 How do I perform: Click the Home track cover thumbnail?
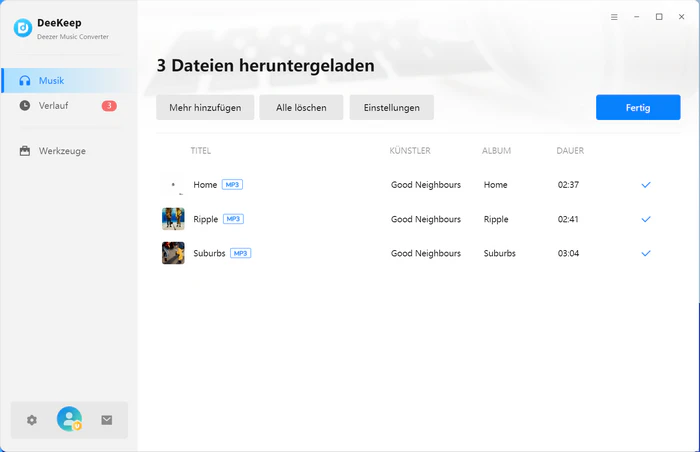(x=173, y=185)
